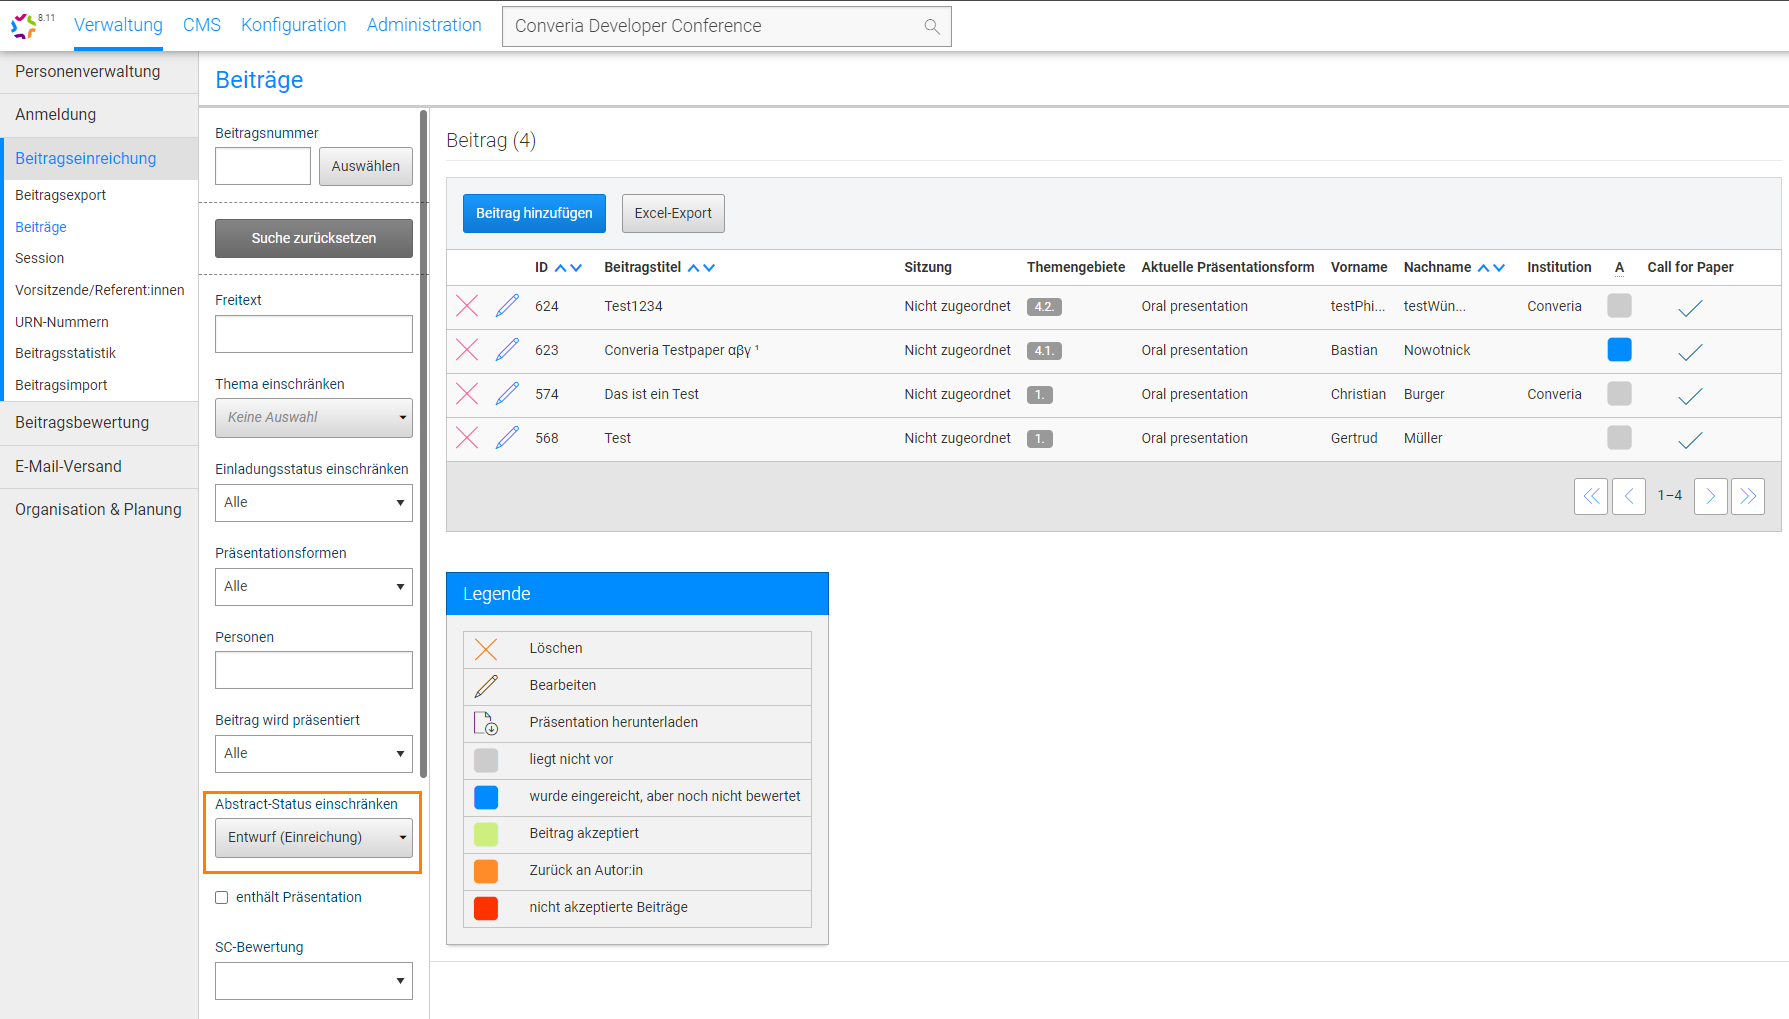Click the search magnifier icon

click(931, 27)
